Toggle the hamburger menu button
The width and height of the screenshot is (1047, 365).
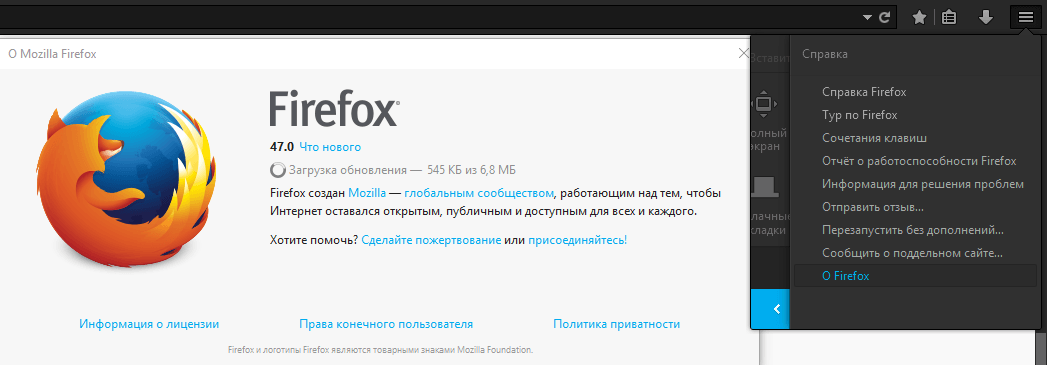[x=1026, y=17]
